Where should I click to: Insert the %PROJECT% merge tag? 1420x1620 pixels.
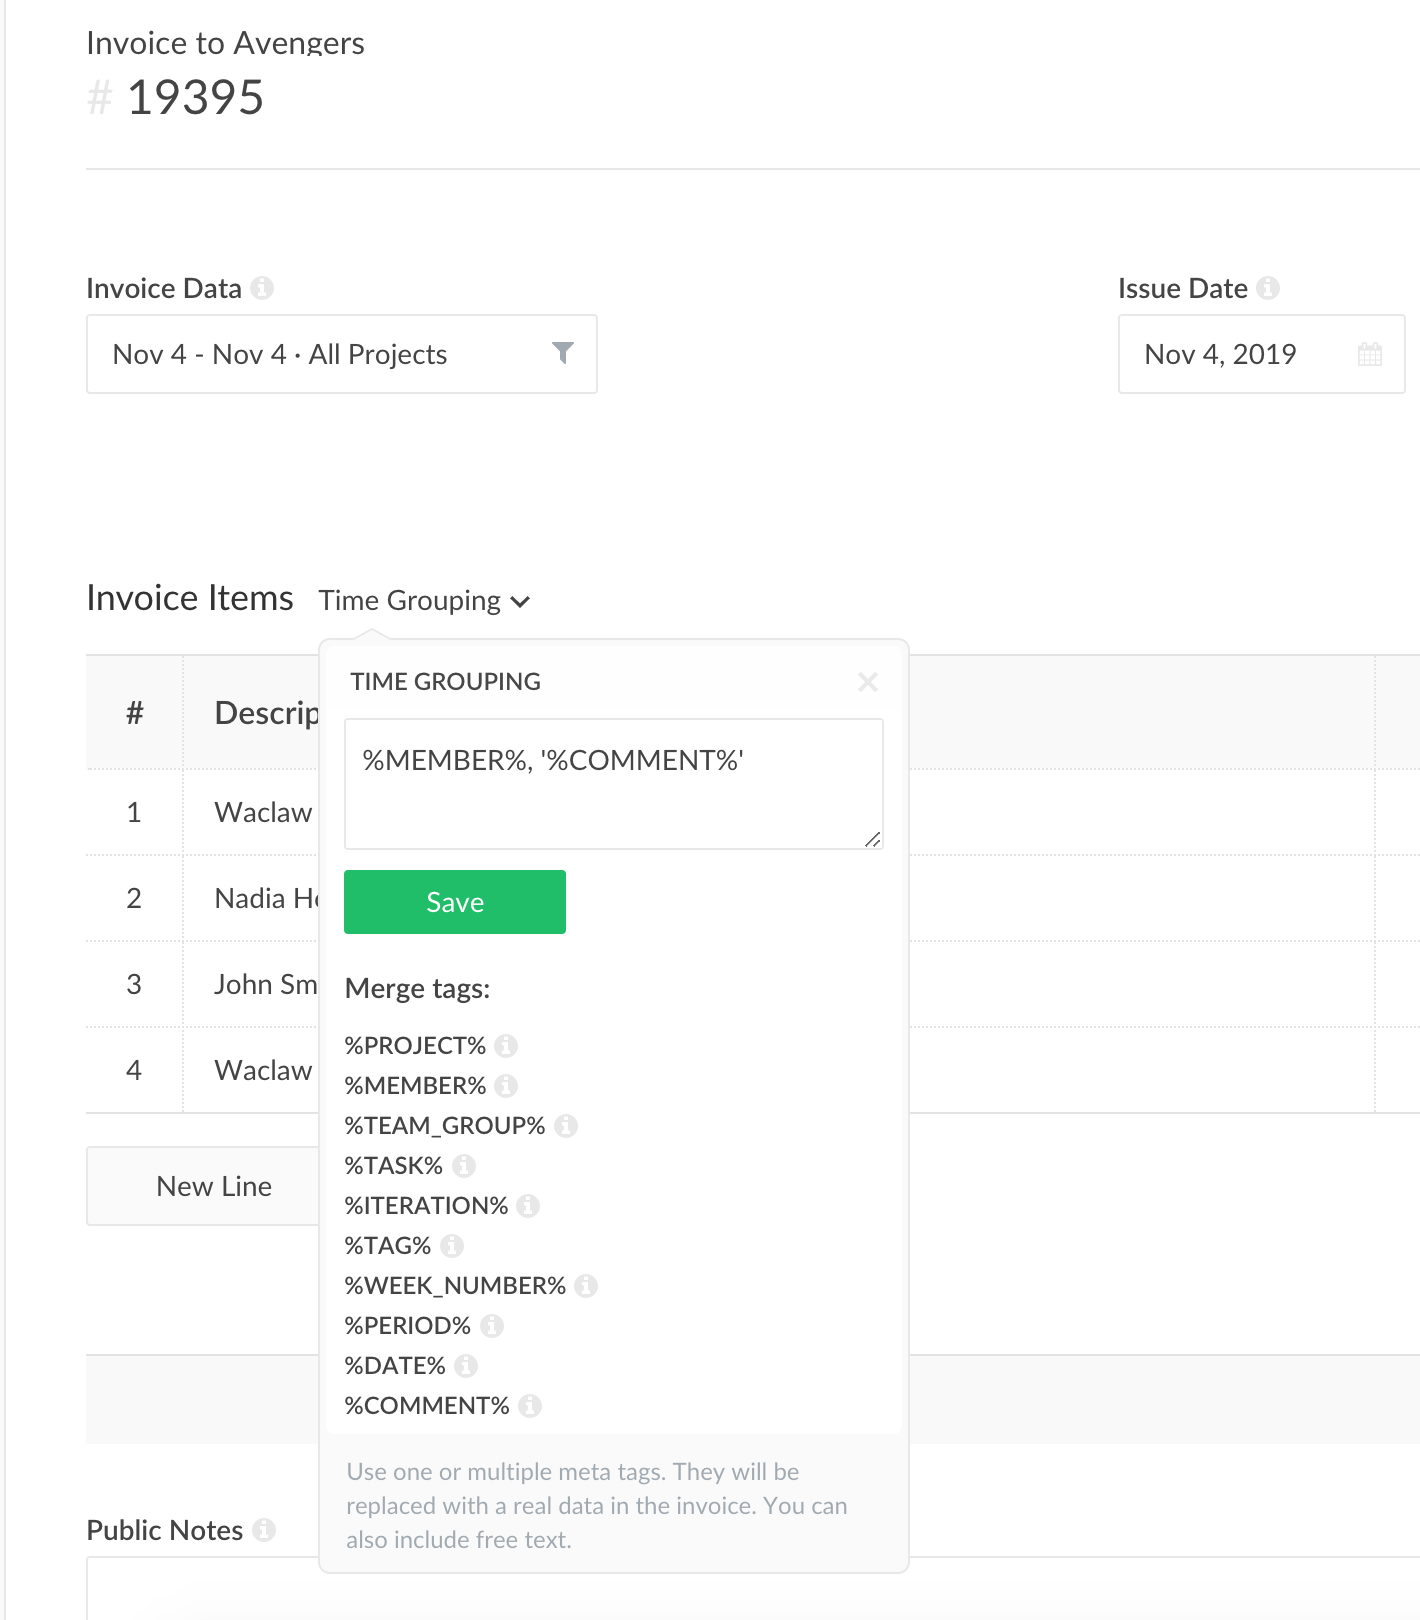point(415,1046)
